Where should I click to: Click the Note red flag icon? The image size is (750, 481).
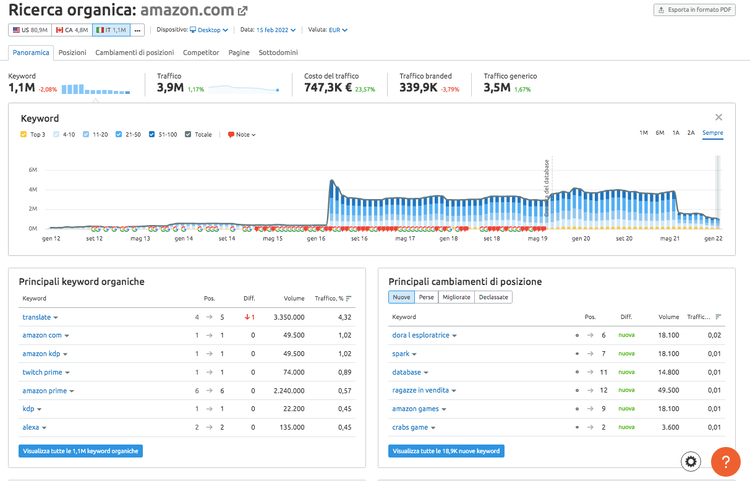[231, 135]
